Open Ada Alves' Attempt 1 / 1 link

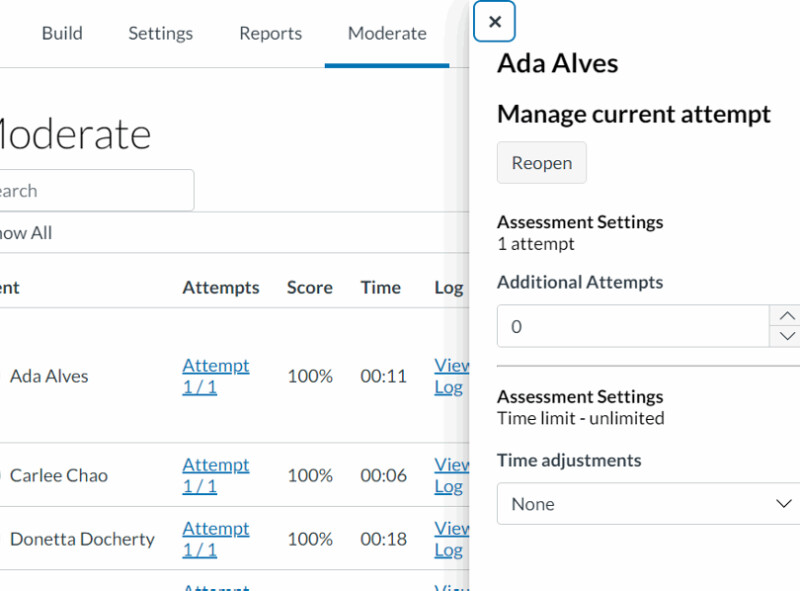point(215,376)
